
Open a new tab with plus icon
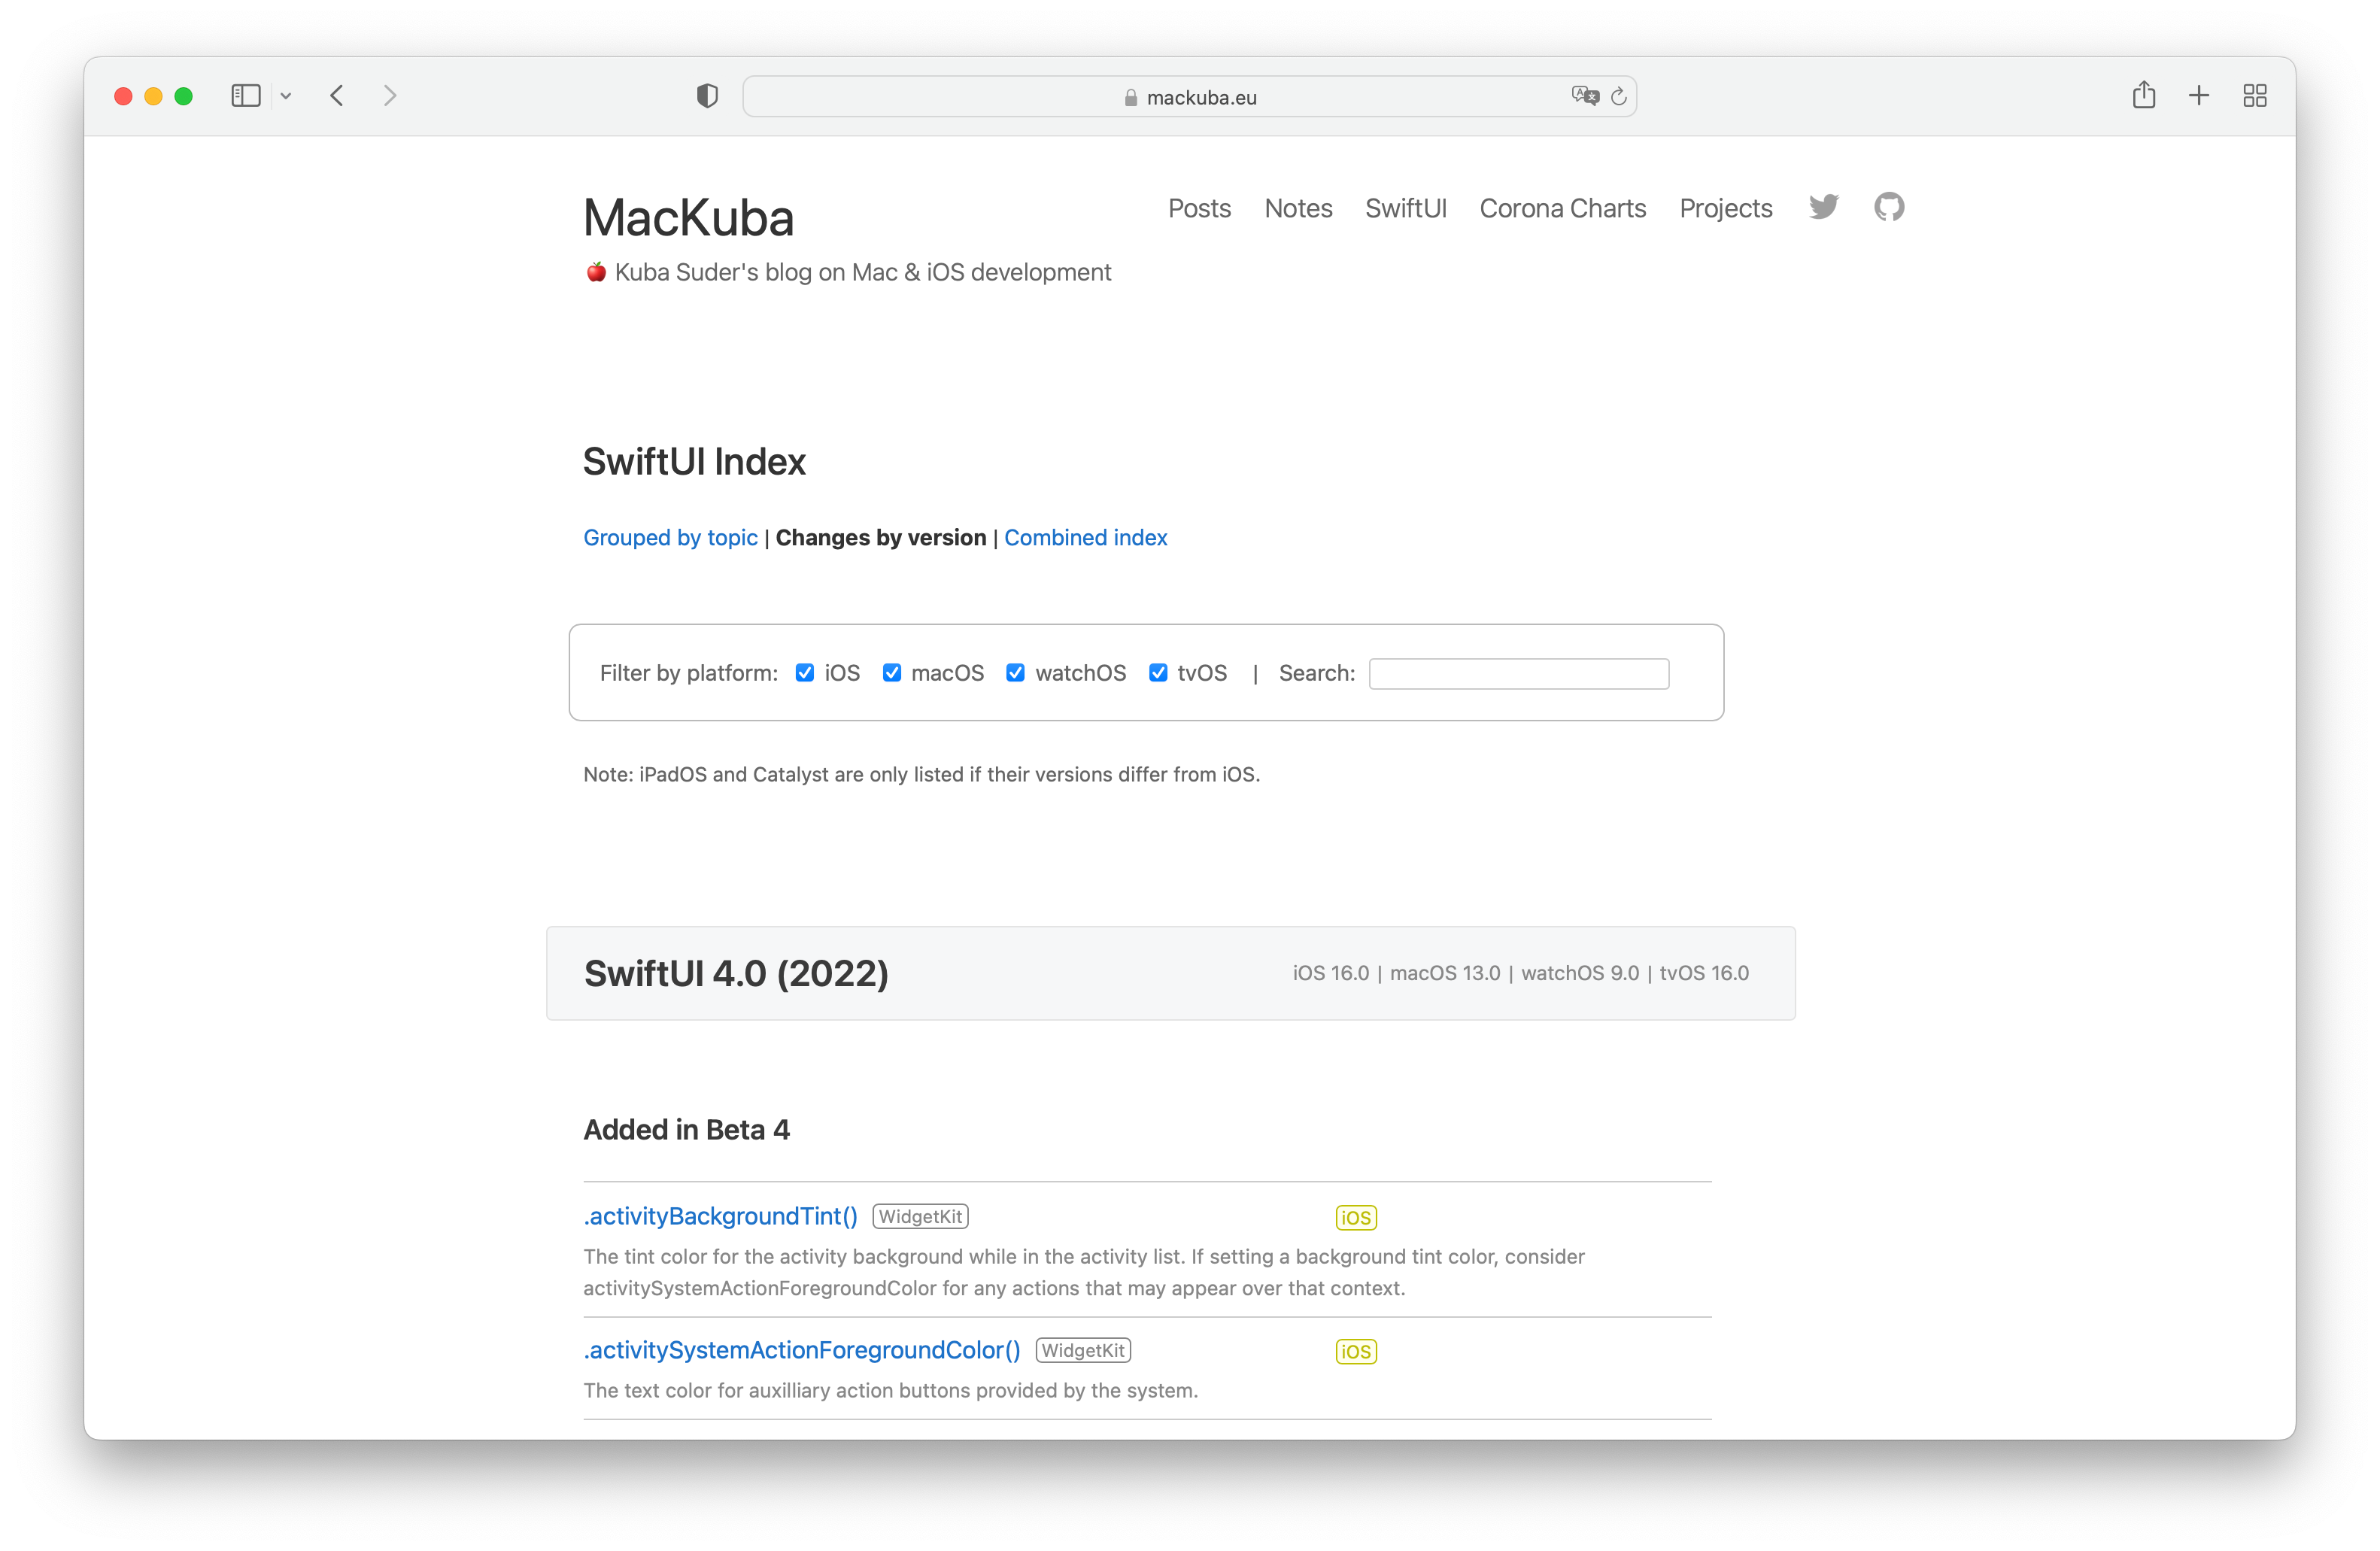click(x=2198, y=95)
